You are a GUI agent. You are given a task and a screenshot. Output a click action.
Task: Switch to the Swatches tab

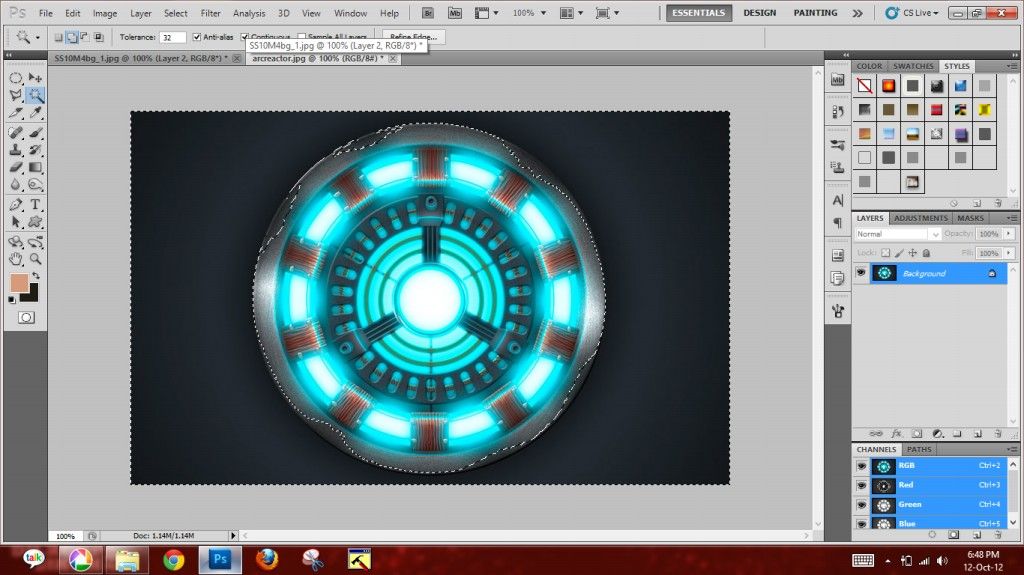click(913, 66)
